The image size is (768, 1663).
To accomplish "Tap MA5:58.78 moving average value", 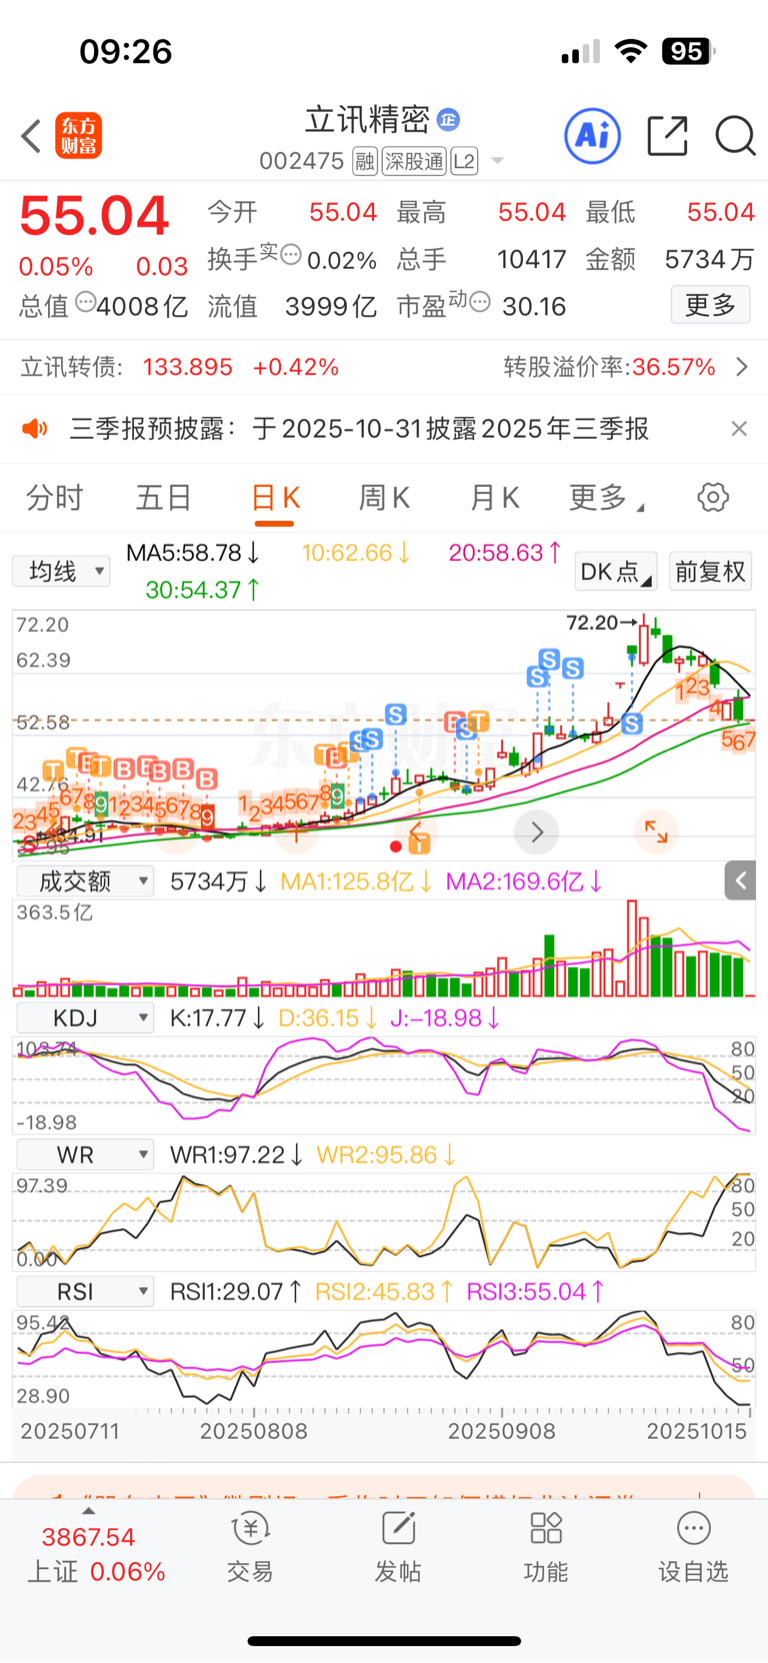I will tap(193, 552).
